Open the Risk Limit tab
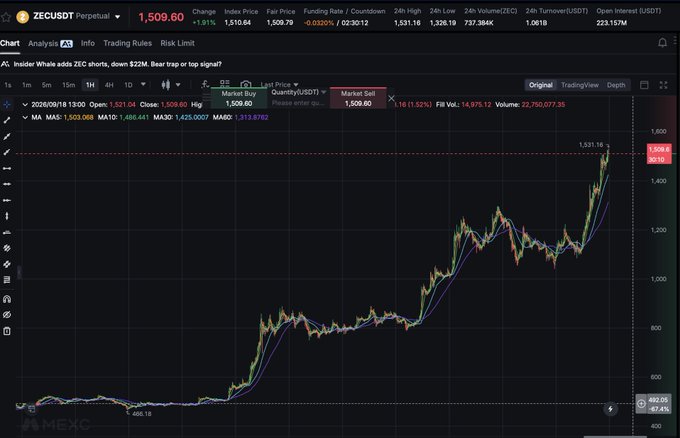 click(x=177, y=43)
